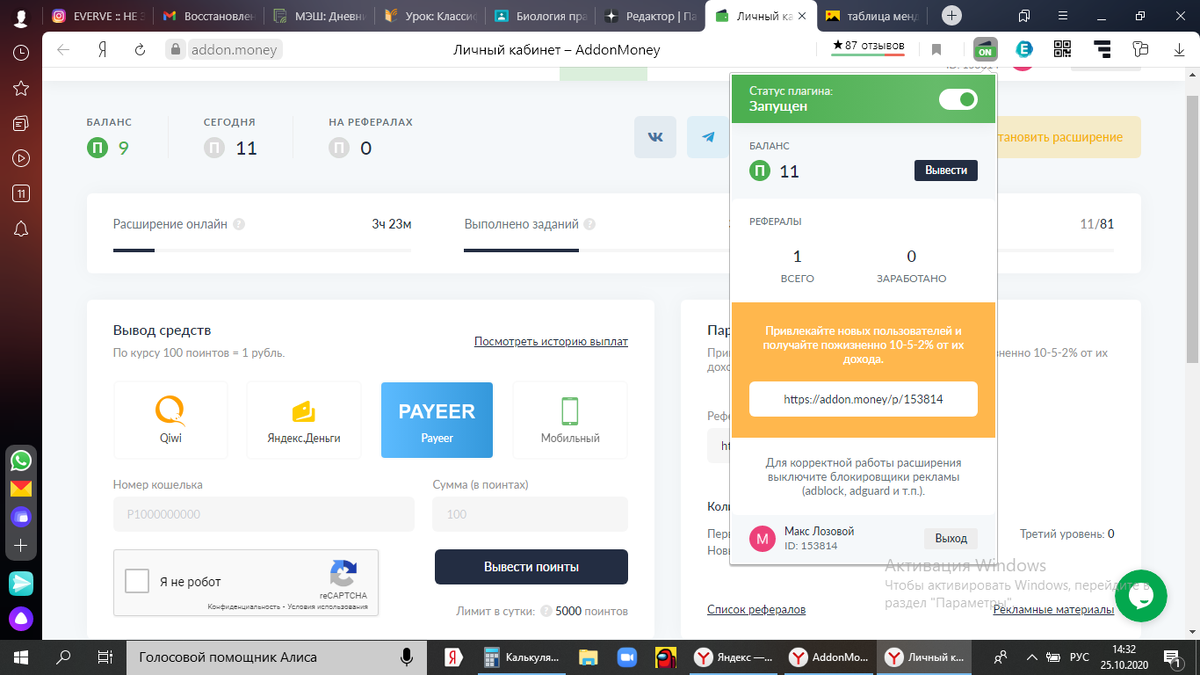Click the addon.money address bar
The width and height of the screenshot is (1200, 675).
(224, 50)
